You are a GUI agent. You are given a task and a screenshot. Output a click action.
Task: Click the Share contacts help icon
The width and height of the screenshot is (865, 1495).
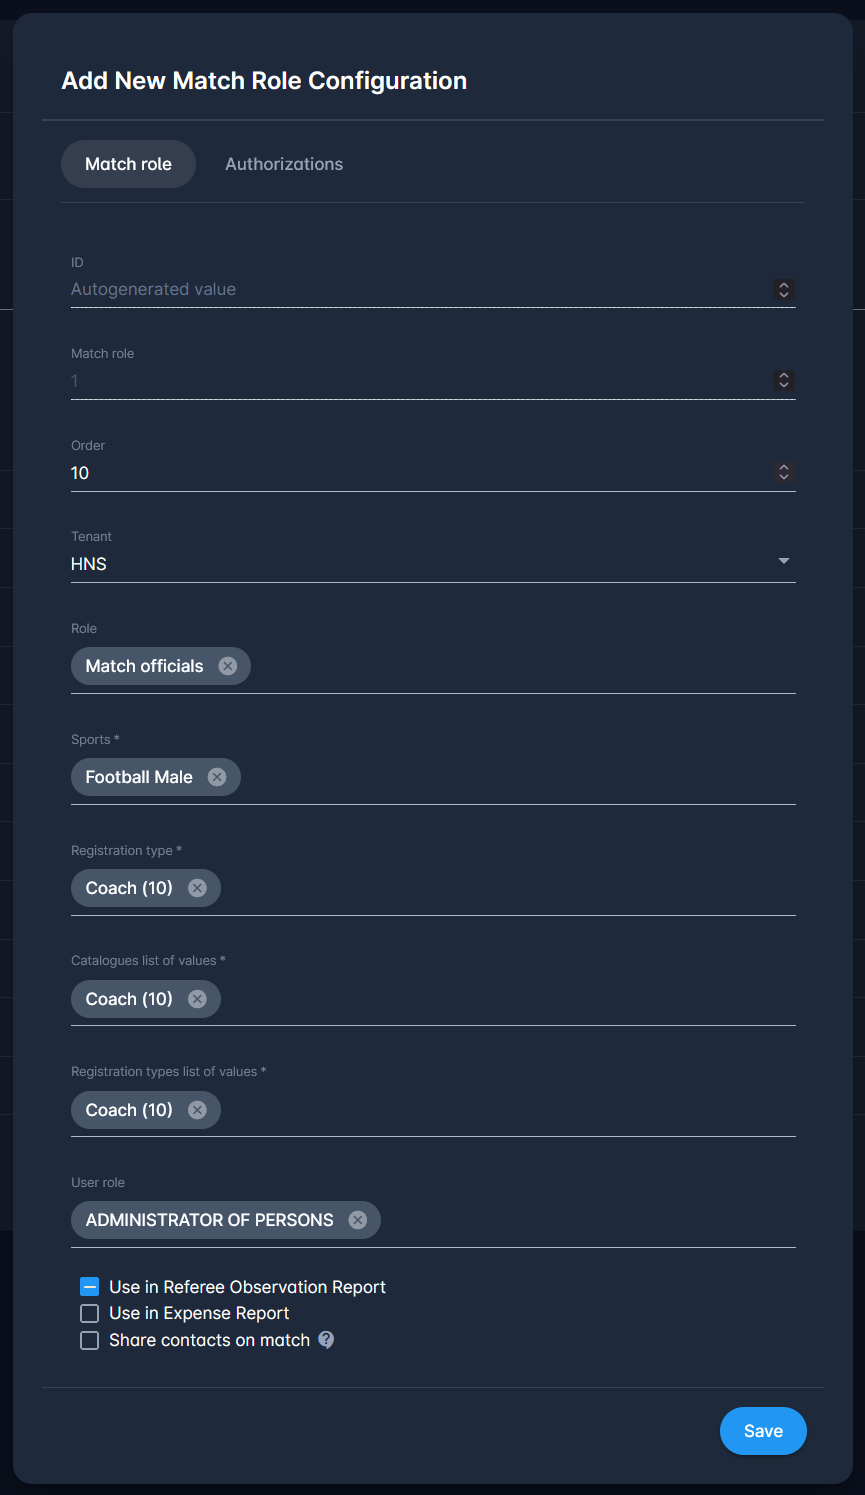(326, 1340)
